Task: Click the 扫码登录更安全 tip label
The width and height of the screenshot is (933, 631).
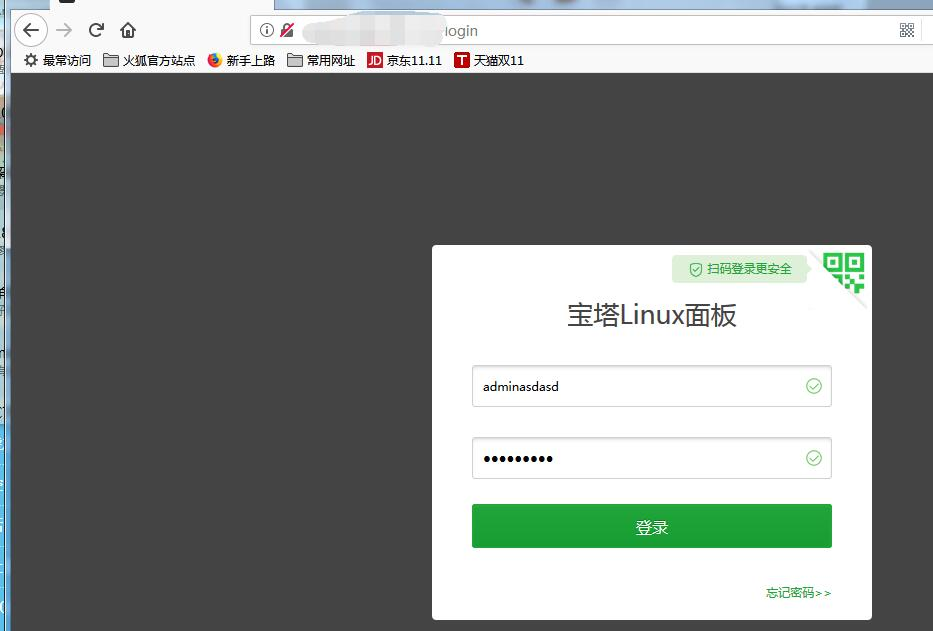Action: click(x=740, y=269)
